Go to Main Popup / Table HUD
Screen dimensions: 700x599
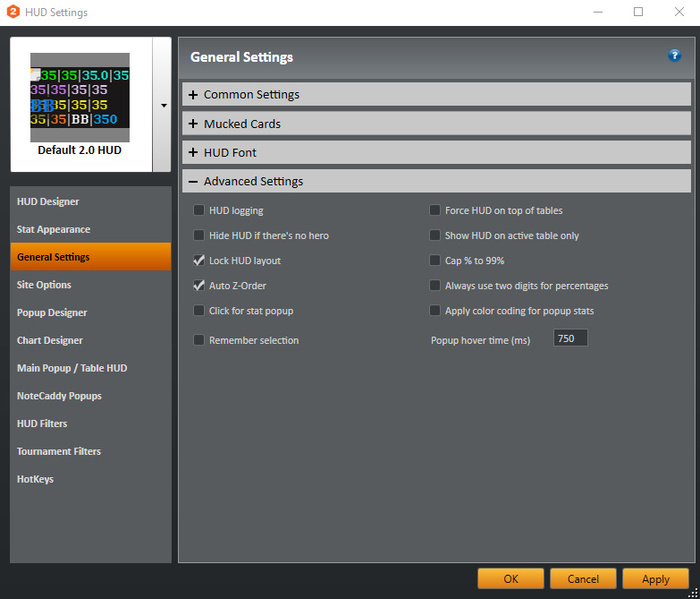point(90,368)
